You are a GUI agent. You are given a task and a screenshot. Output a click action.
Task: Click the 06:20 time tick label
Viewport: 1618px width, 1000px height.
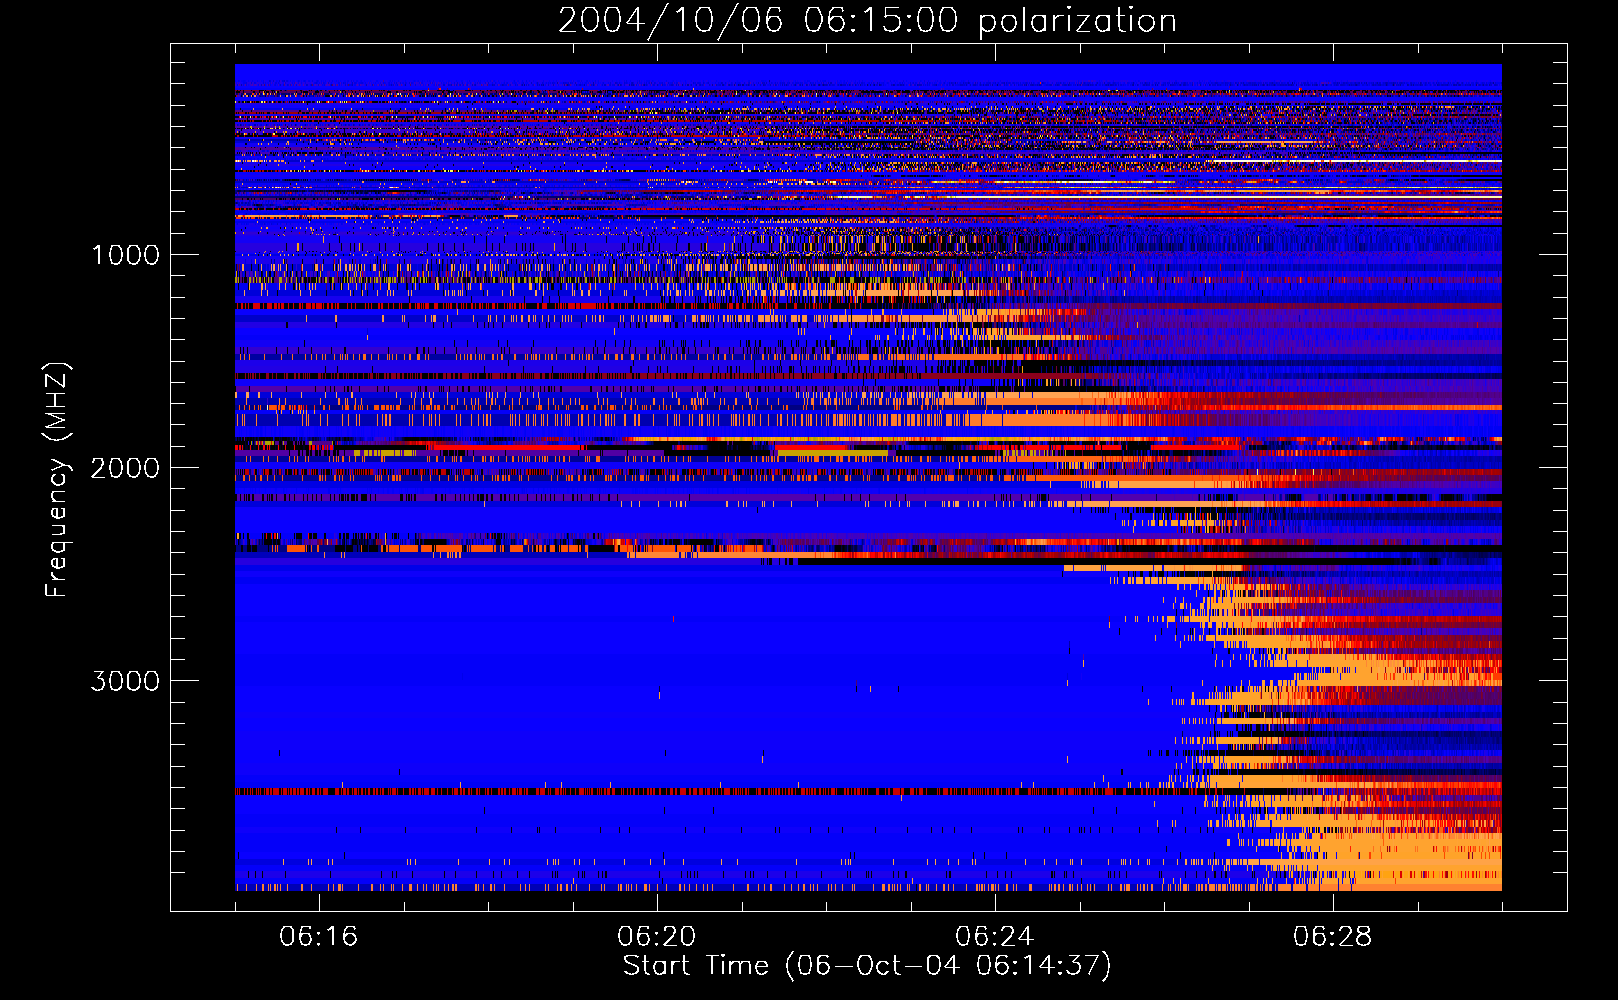coord(657,937)
